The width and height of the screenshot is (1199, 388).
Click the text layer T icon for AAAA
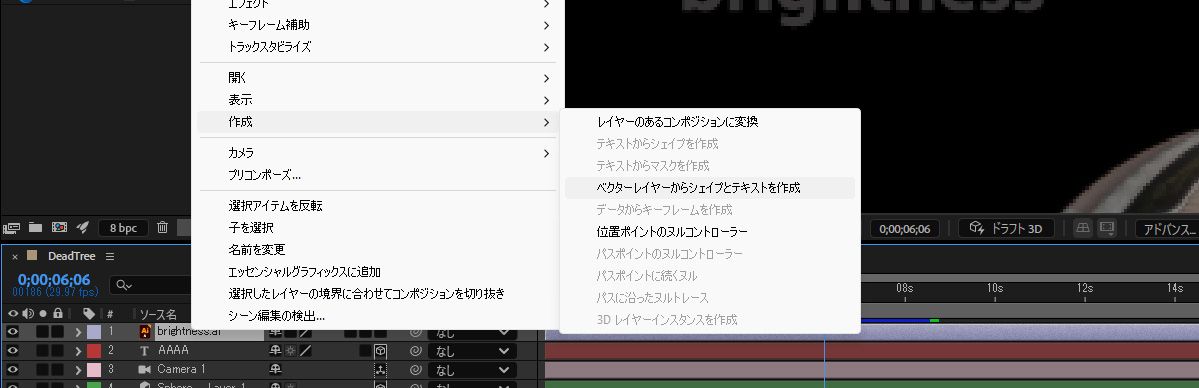145,351
